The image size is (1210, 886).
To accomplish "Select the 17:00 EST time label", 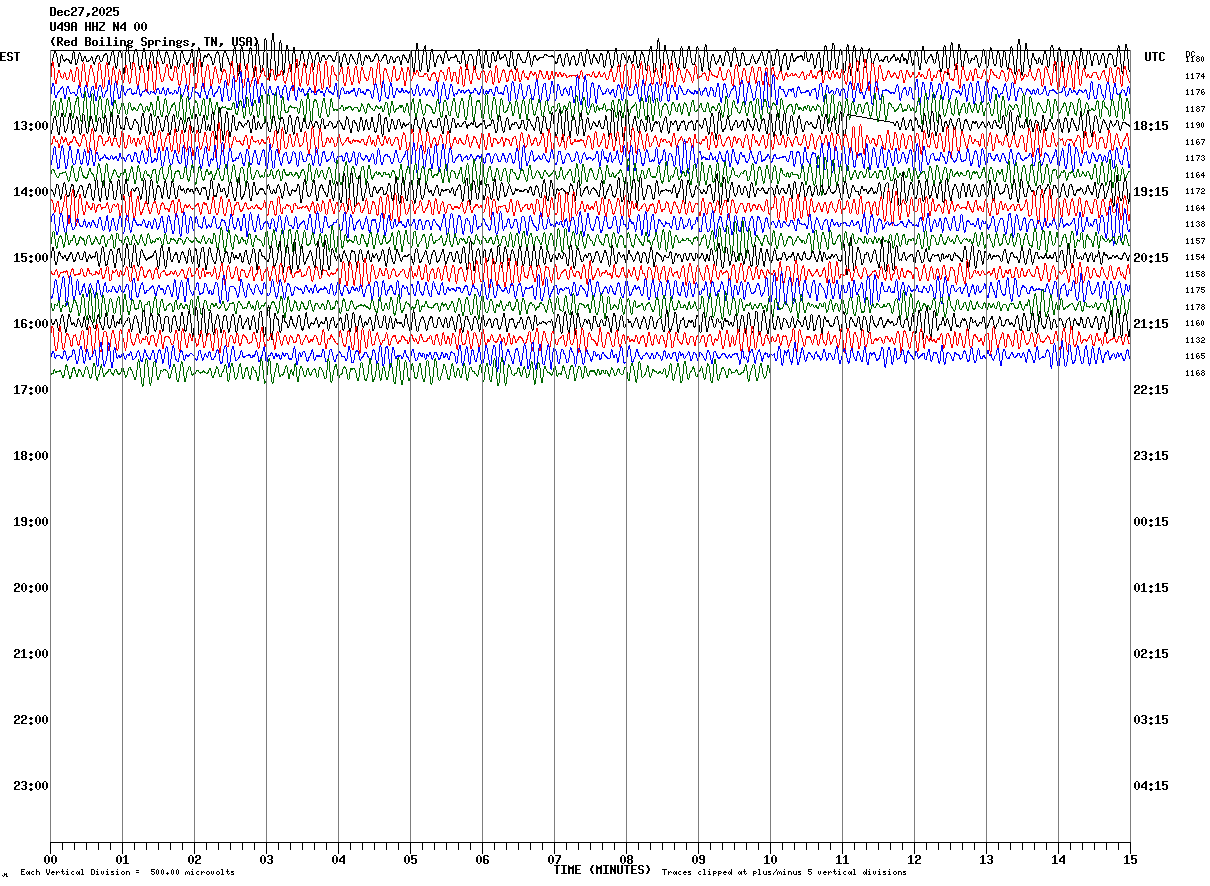I will 31,390.
